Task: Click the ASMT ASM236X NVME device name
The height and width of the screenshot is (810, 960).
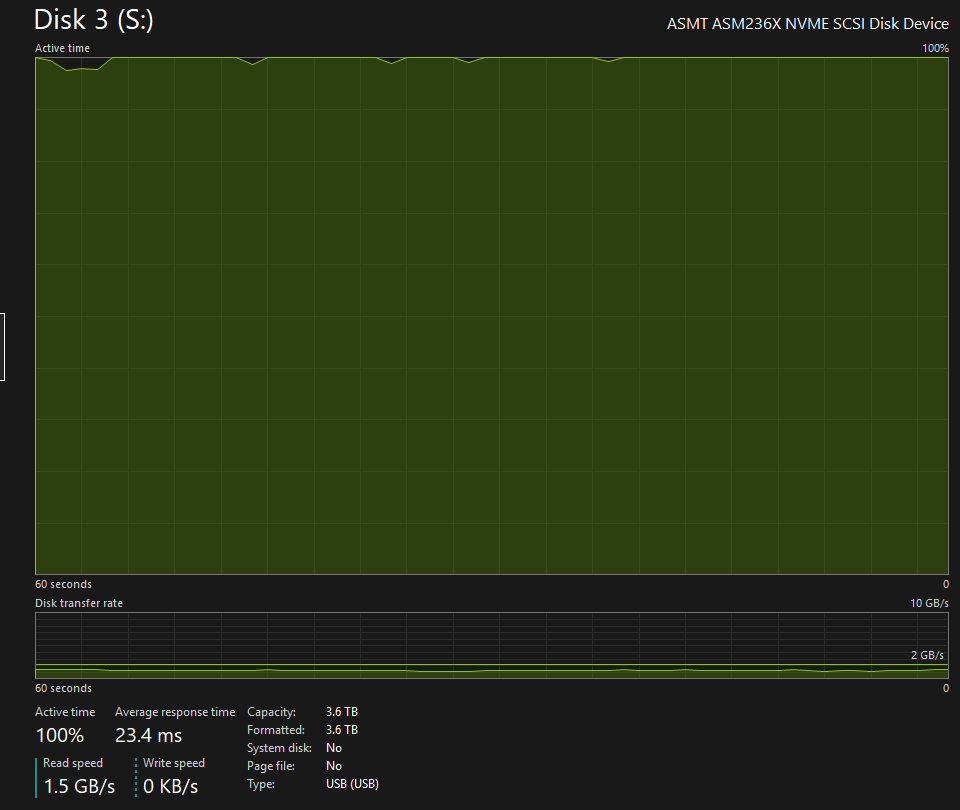Action: tap(807, 24)
